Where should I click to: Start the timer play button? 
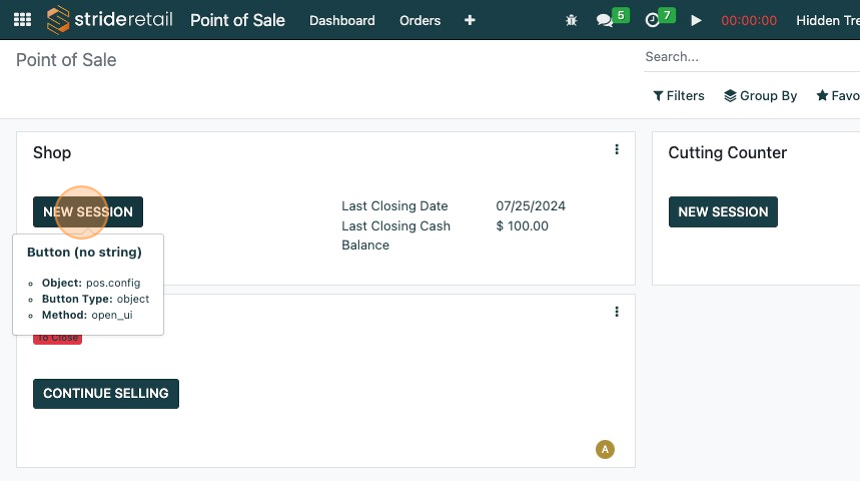click(x=697, y=20)
